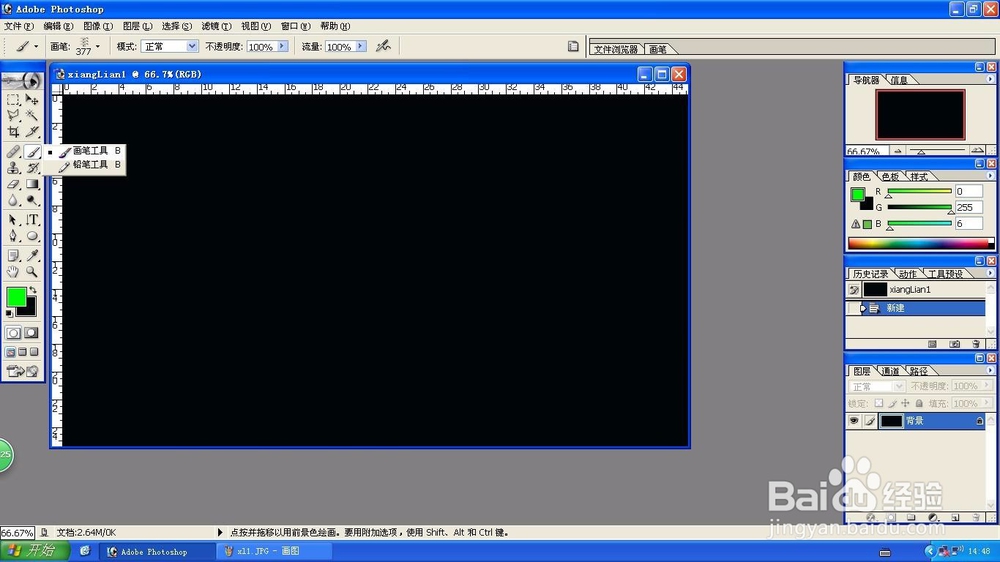Select the Eraser tool

point(13,184)
